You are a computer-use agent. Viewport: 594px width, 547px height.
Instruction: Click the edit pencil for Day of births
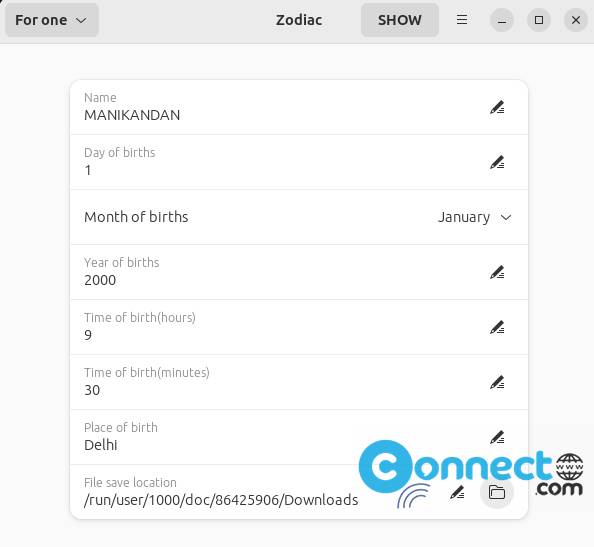(x=497, y=163)
